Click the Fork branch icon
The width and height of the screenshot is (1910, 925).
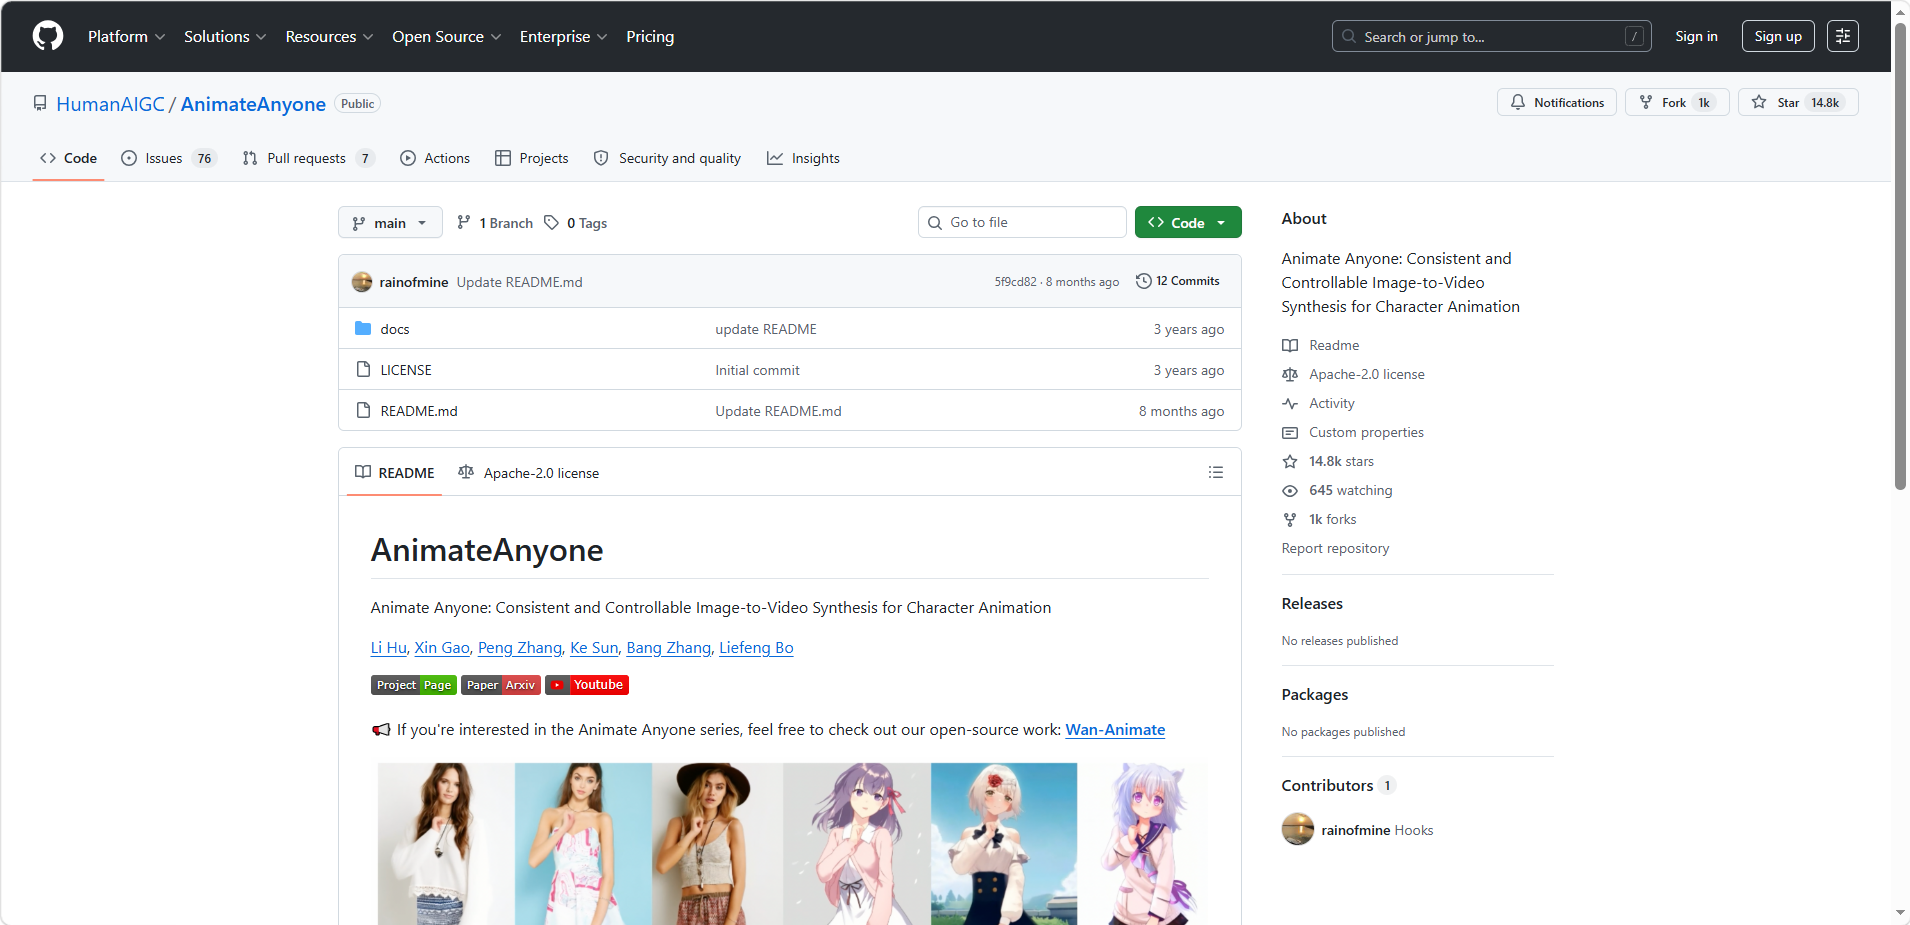point(1646,103)
